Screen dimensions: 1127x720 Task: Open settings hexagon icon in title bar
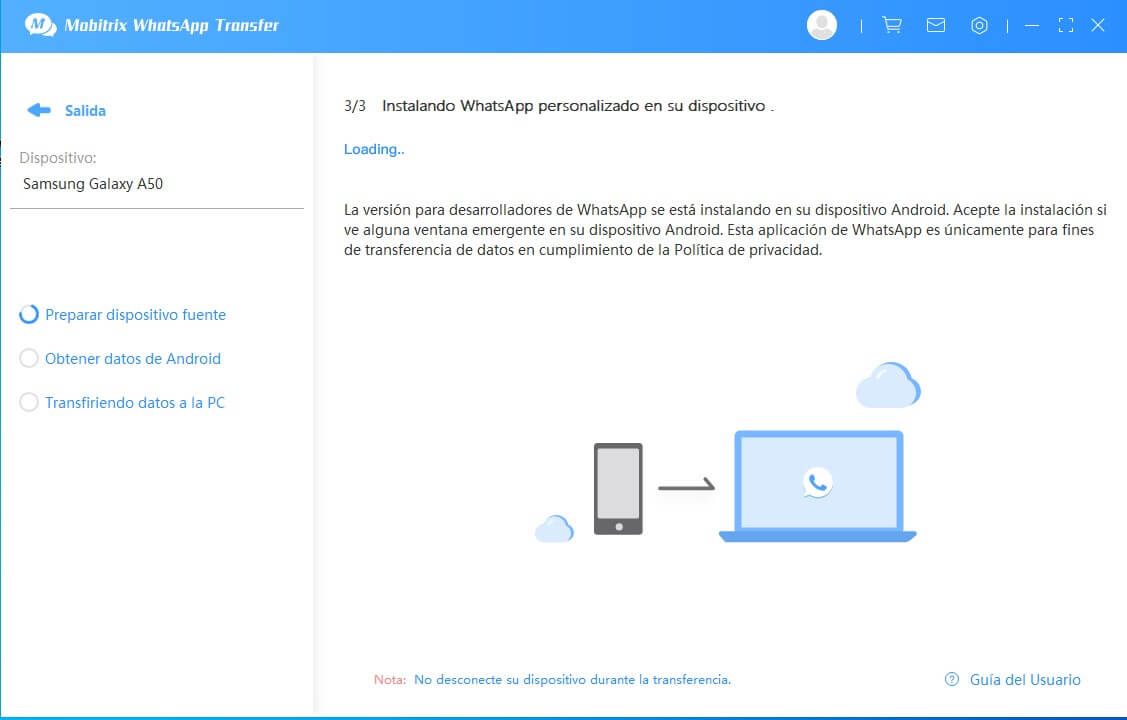(979, 26)
